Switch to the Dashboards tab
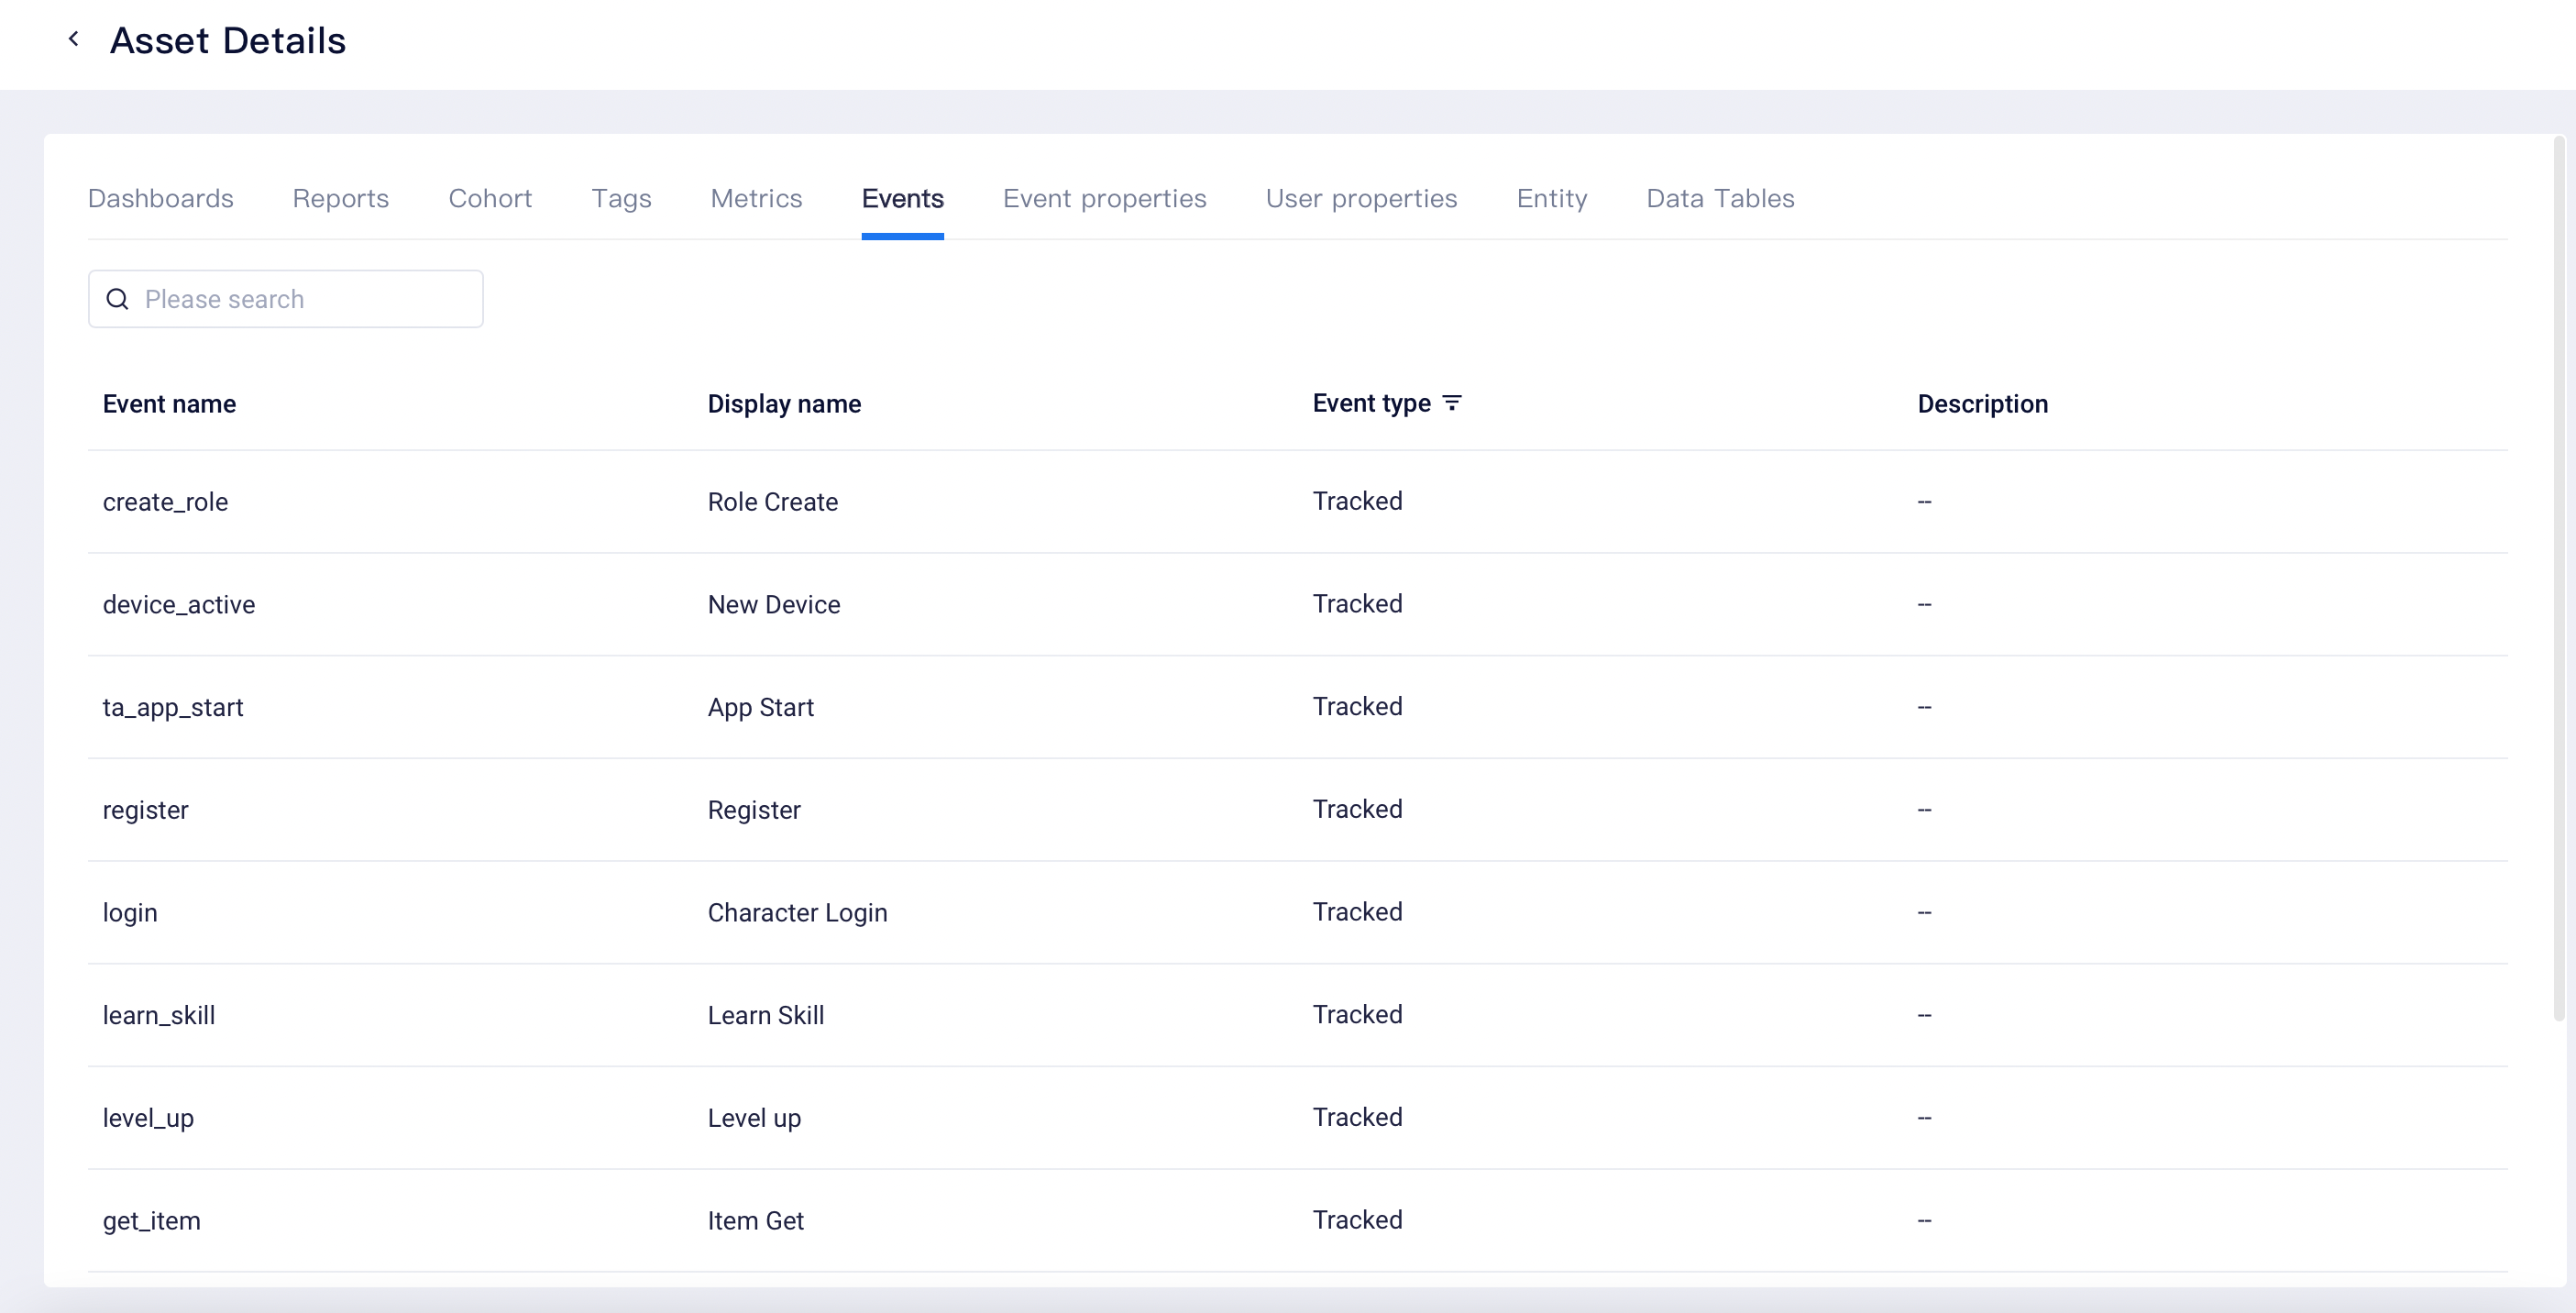This screenshot has width=2576, height=1313. pyautogui.click(x=161, y=198)
